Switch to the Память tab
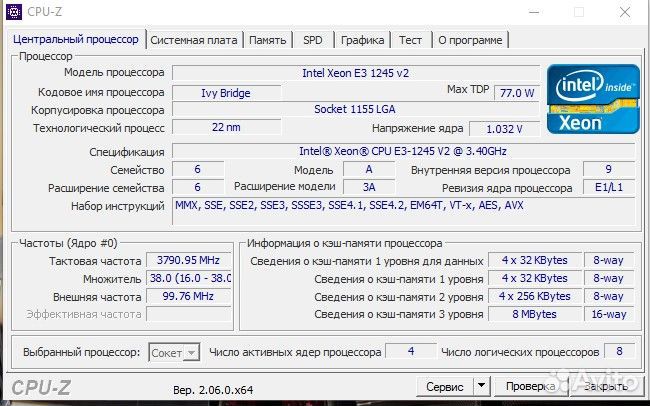Viewport: 650px width, 406px height. pos(267,40)
